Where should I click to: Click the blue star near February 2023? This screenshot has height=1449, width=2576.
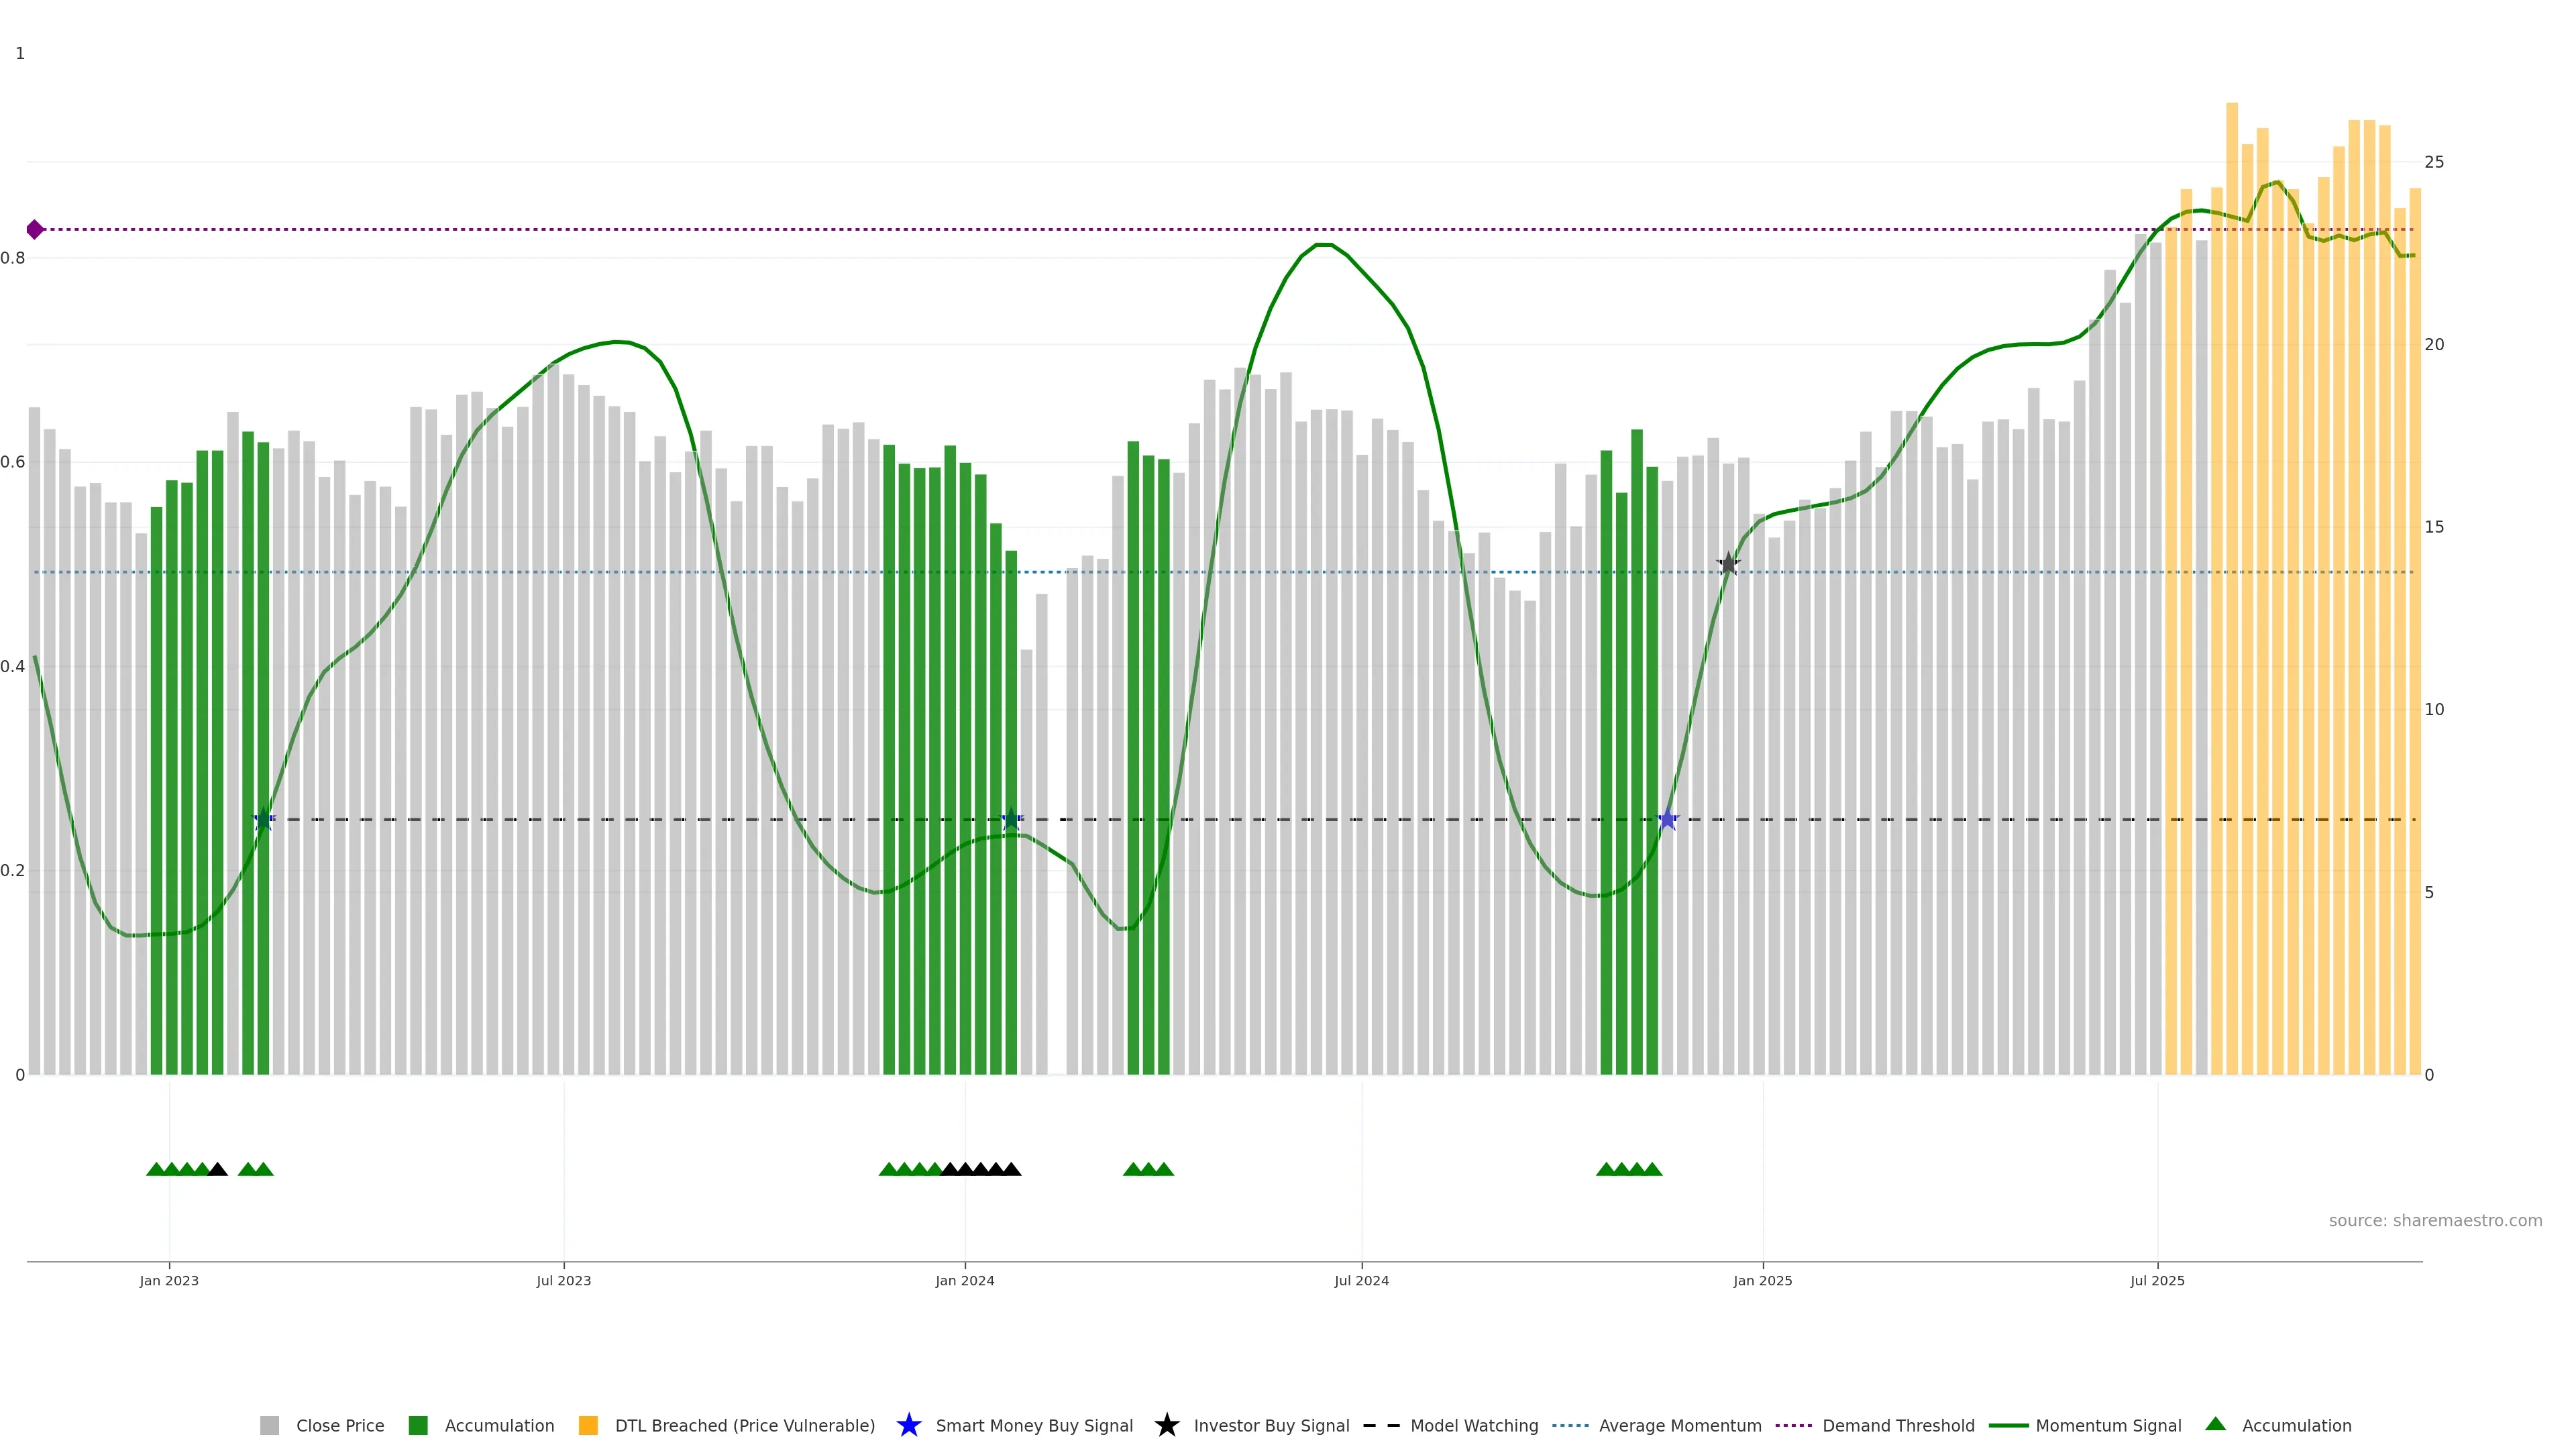[x=263, y=820]
